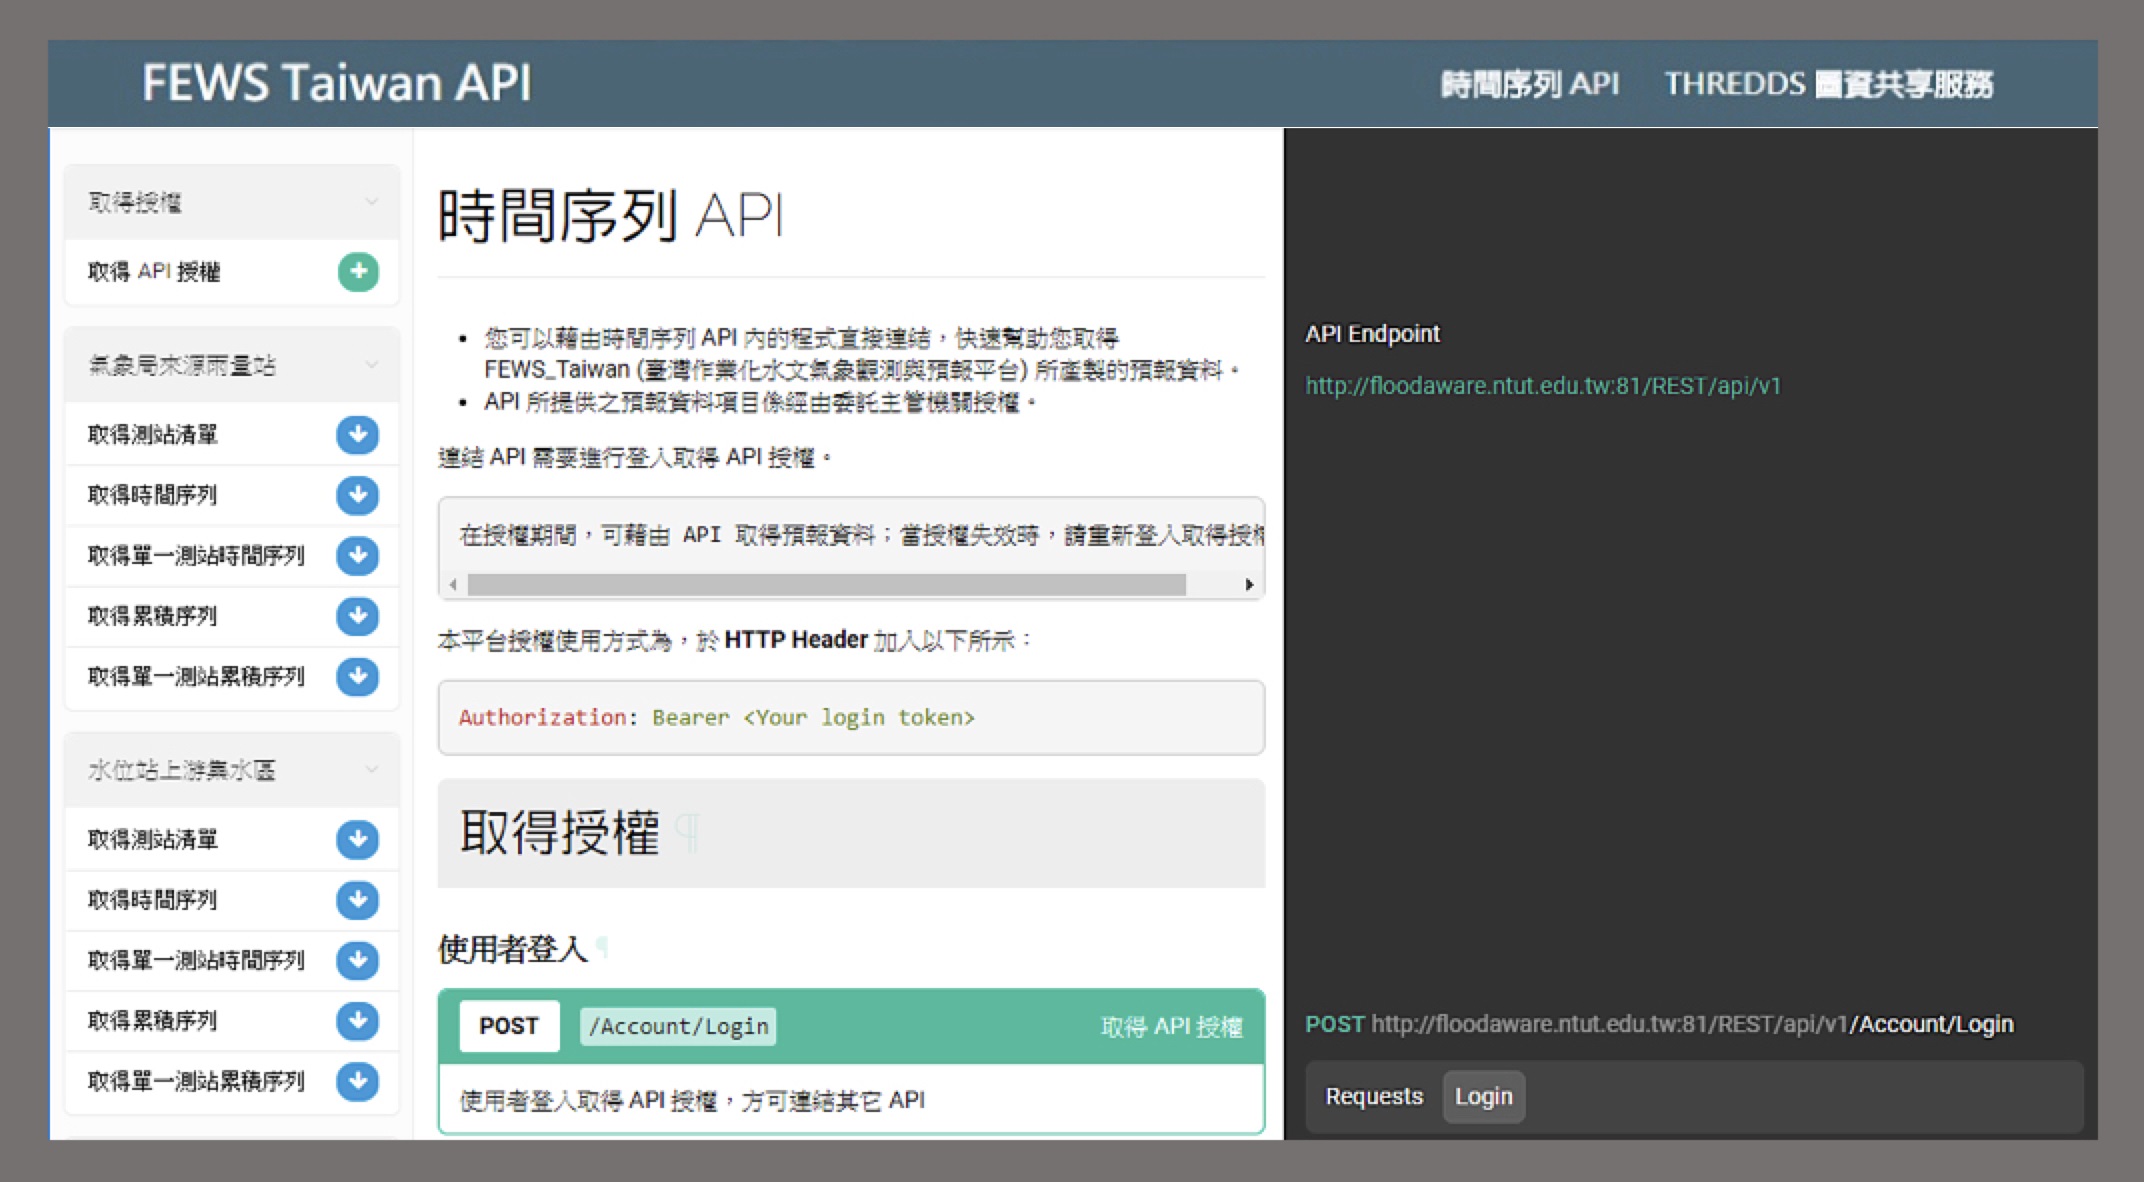Screen dimensions: 2144x1182
Task: Click horizontal scrollbar right arrow in code box
Action: click(1249, 585)
